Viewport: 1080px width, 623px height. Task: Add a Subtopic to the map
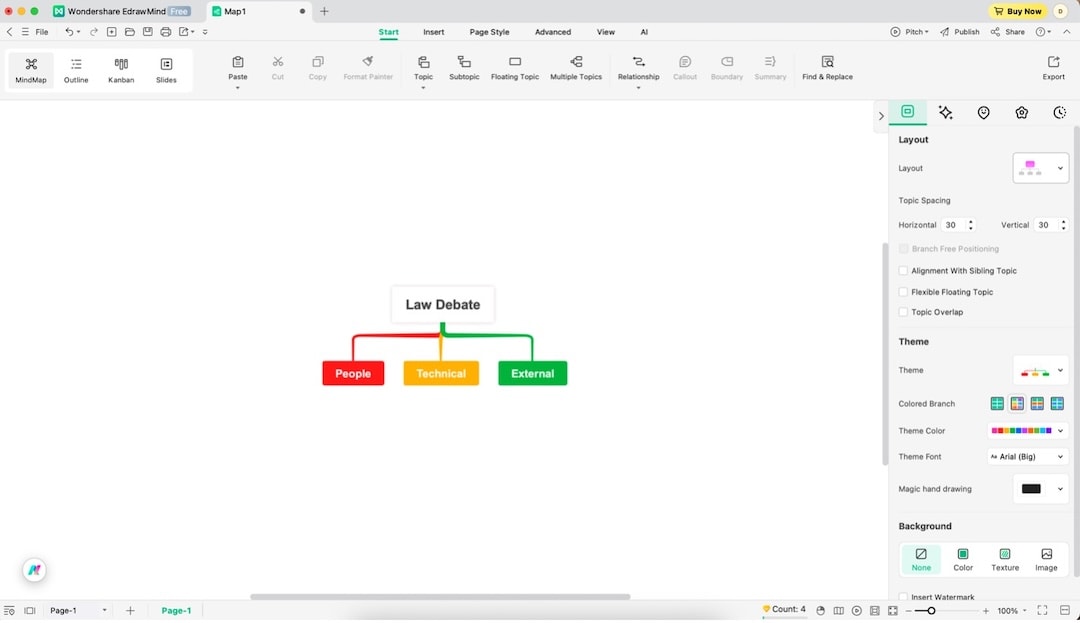pos(463,68)
